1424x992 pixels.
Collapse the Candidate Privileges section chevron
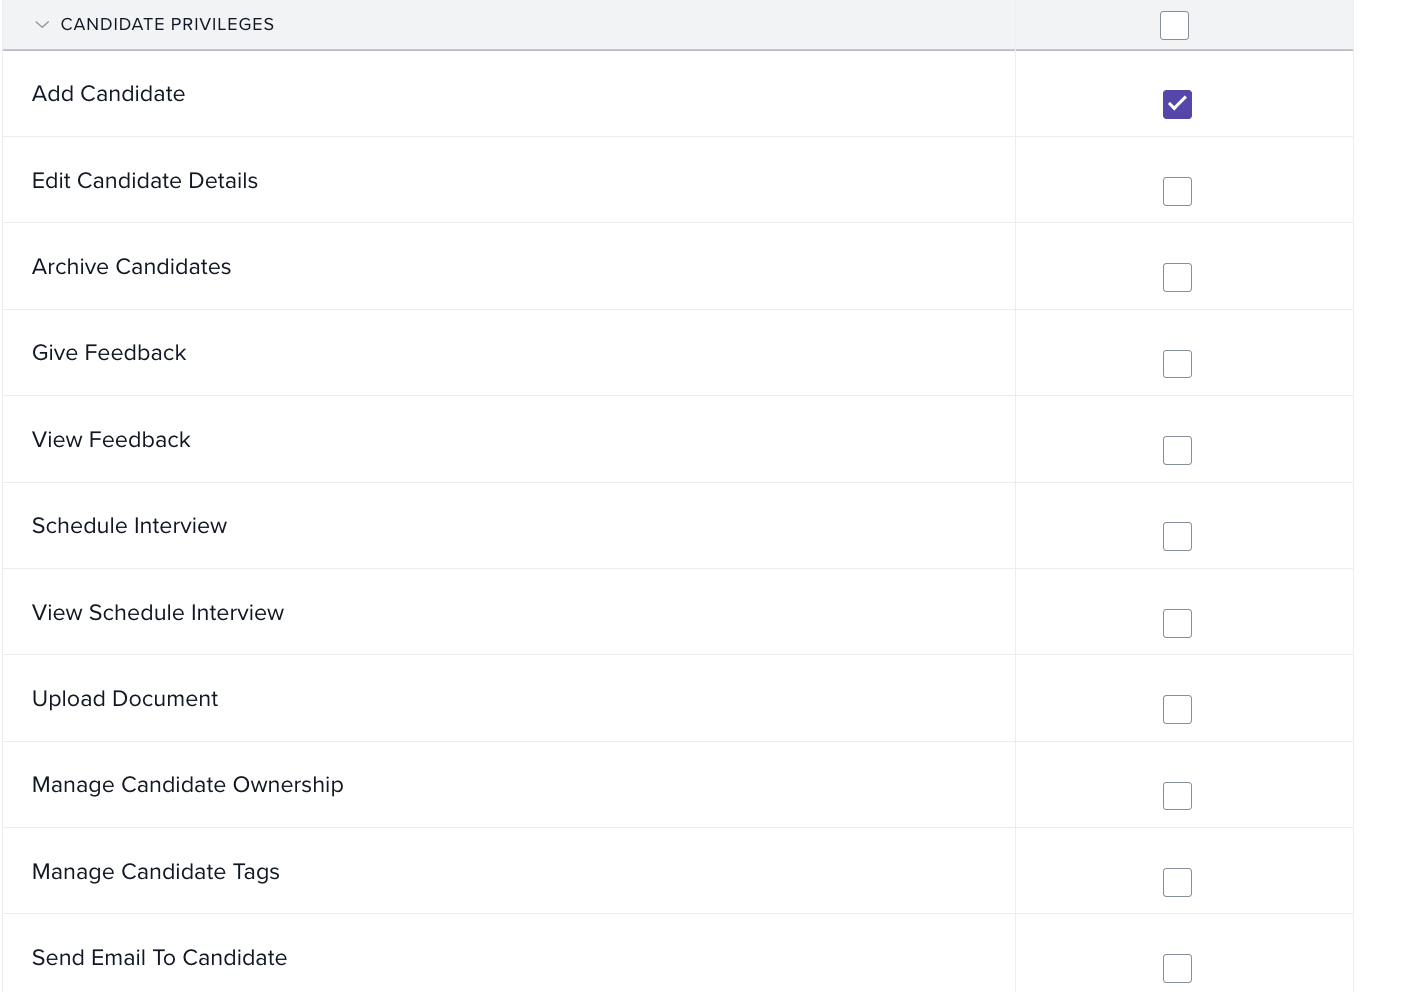pos(42,25)
